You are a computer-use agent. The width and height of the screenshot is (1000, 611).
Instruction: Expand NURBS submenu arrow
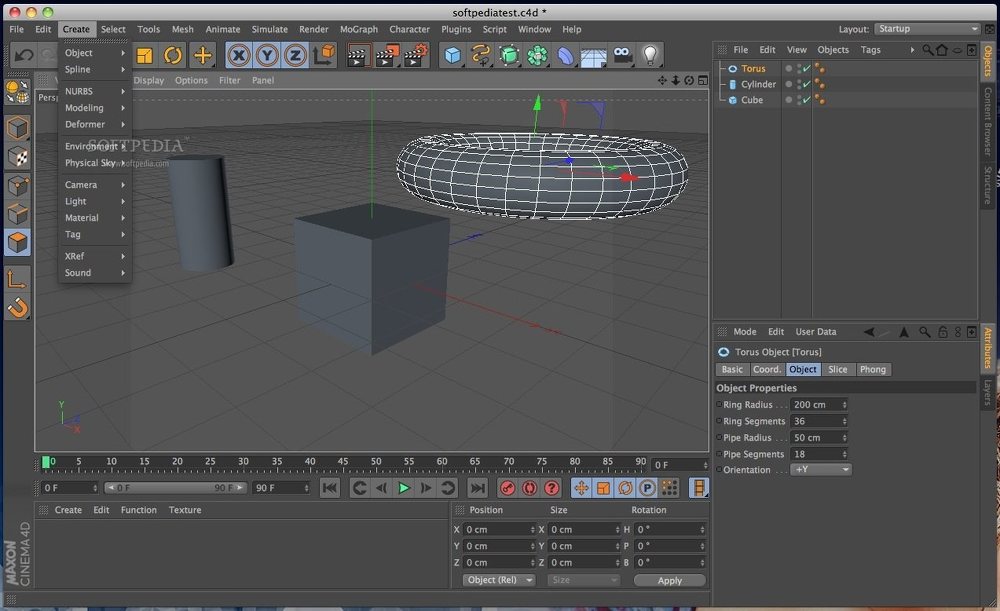pyautogui.click(x=123, y=92)
